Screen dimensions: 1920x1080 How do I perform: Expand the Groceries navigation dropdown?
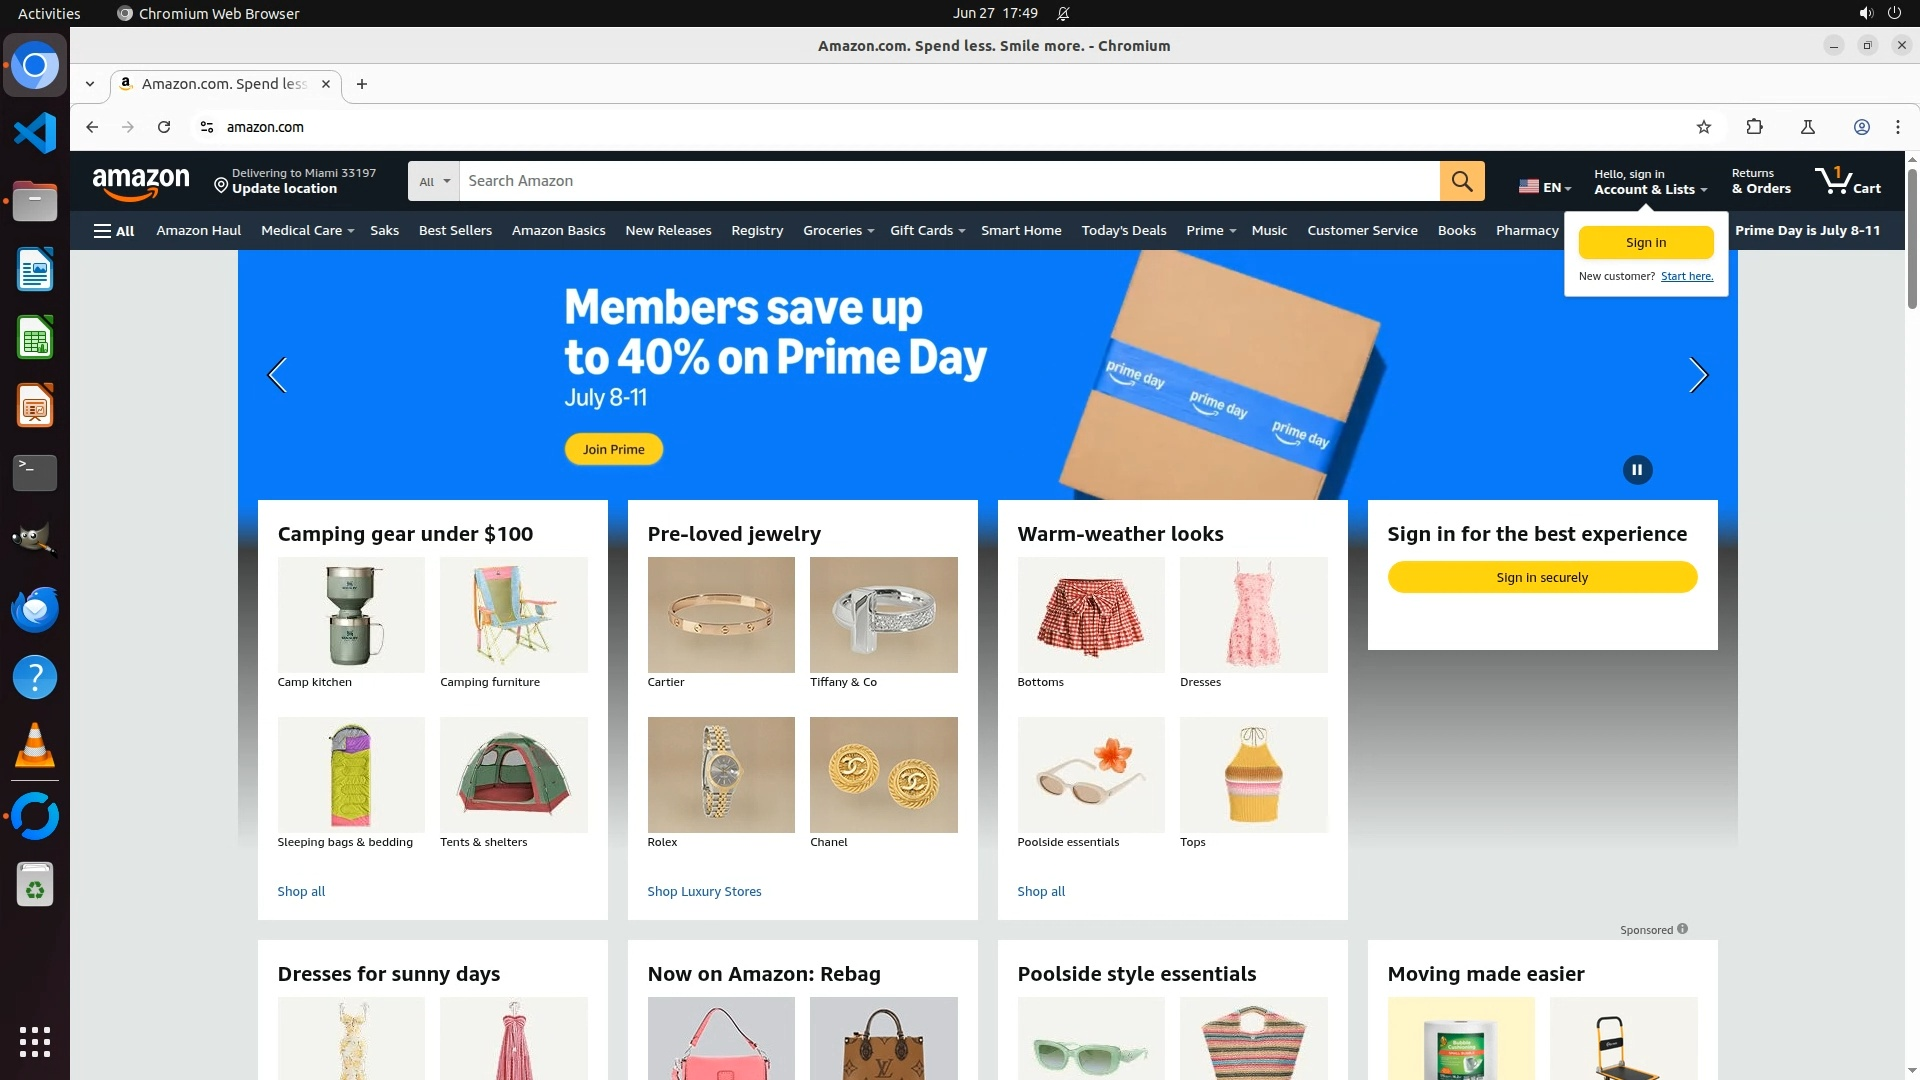click(x=838, y=231)
